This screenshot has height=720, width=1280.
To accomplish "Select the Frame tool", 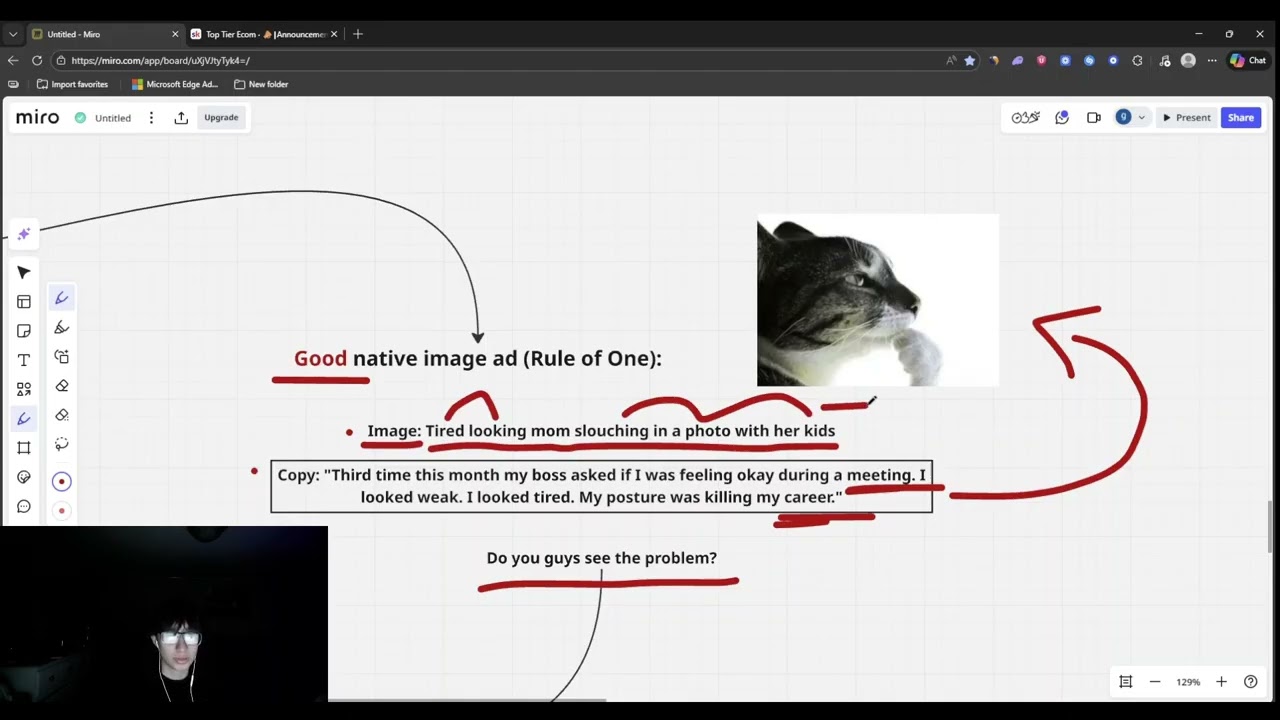I will click(24, 447).
